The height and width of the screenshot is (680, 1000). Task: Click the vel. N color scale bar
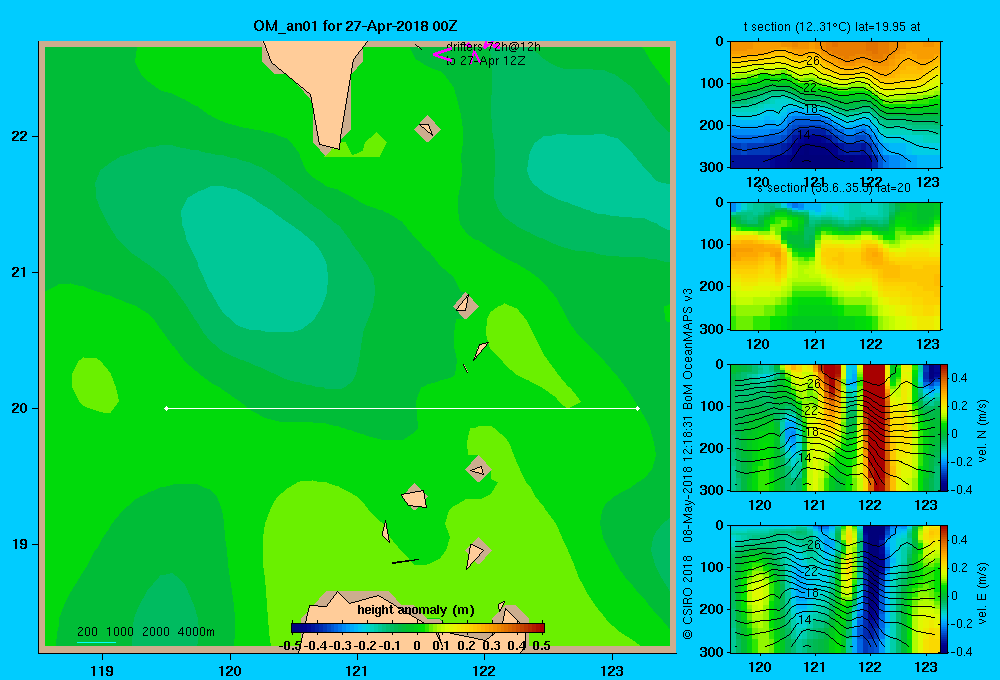pos(945,427)
